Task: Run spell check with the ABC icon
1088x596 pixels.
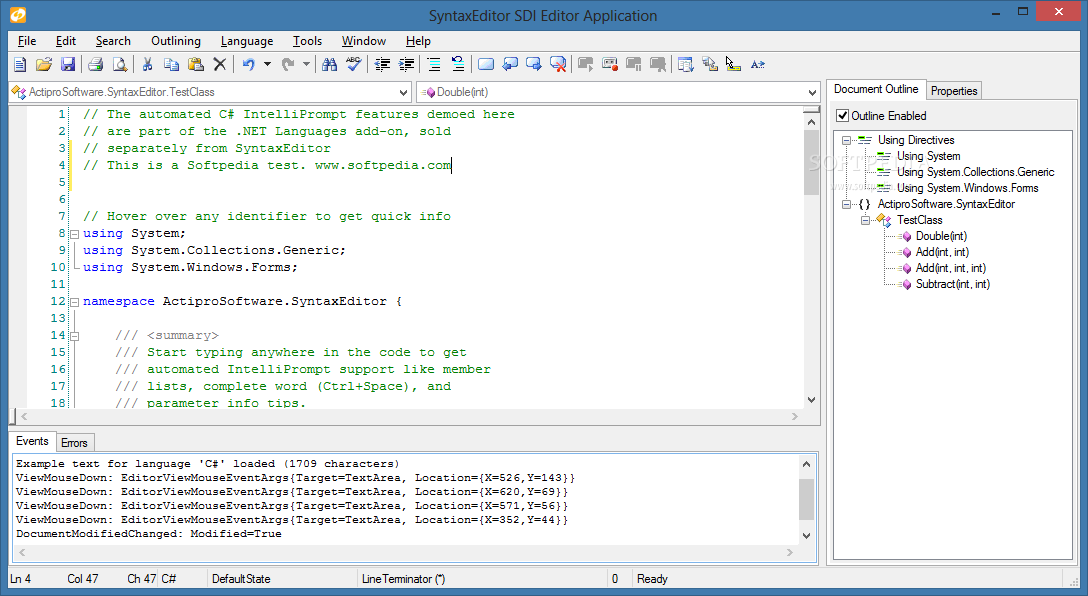Action: [x=354, y=65]
